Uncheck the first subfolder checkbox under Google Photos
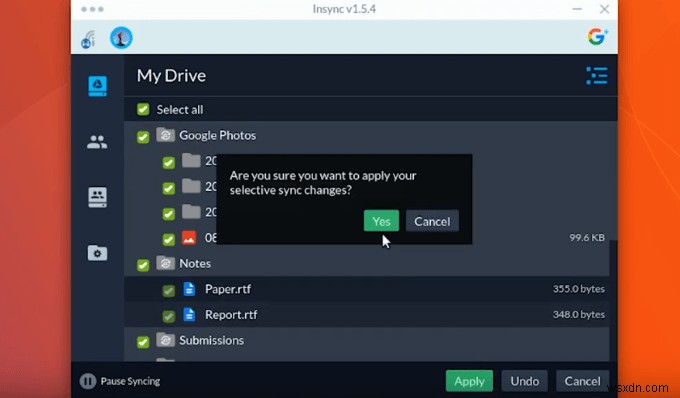The width and height of the screenshot is (680, 398). coord(169,163)
